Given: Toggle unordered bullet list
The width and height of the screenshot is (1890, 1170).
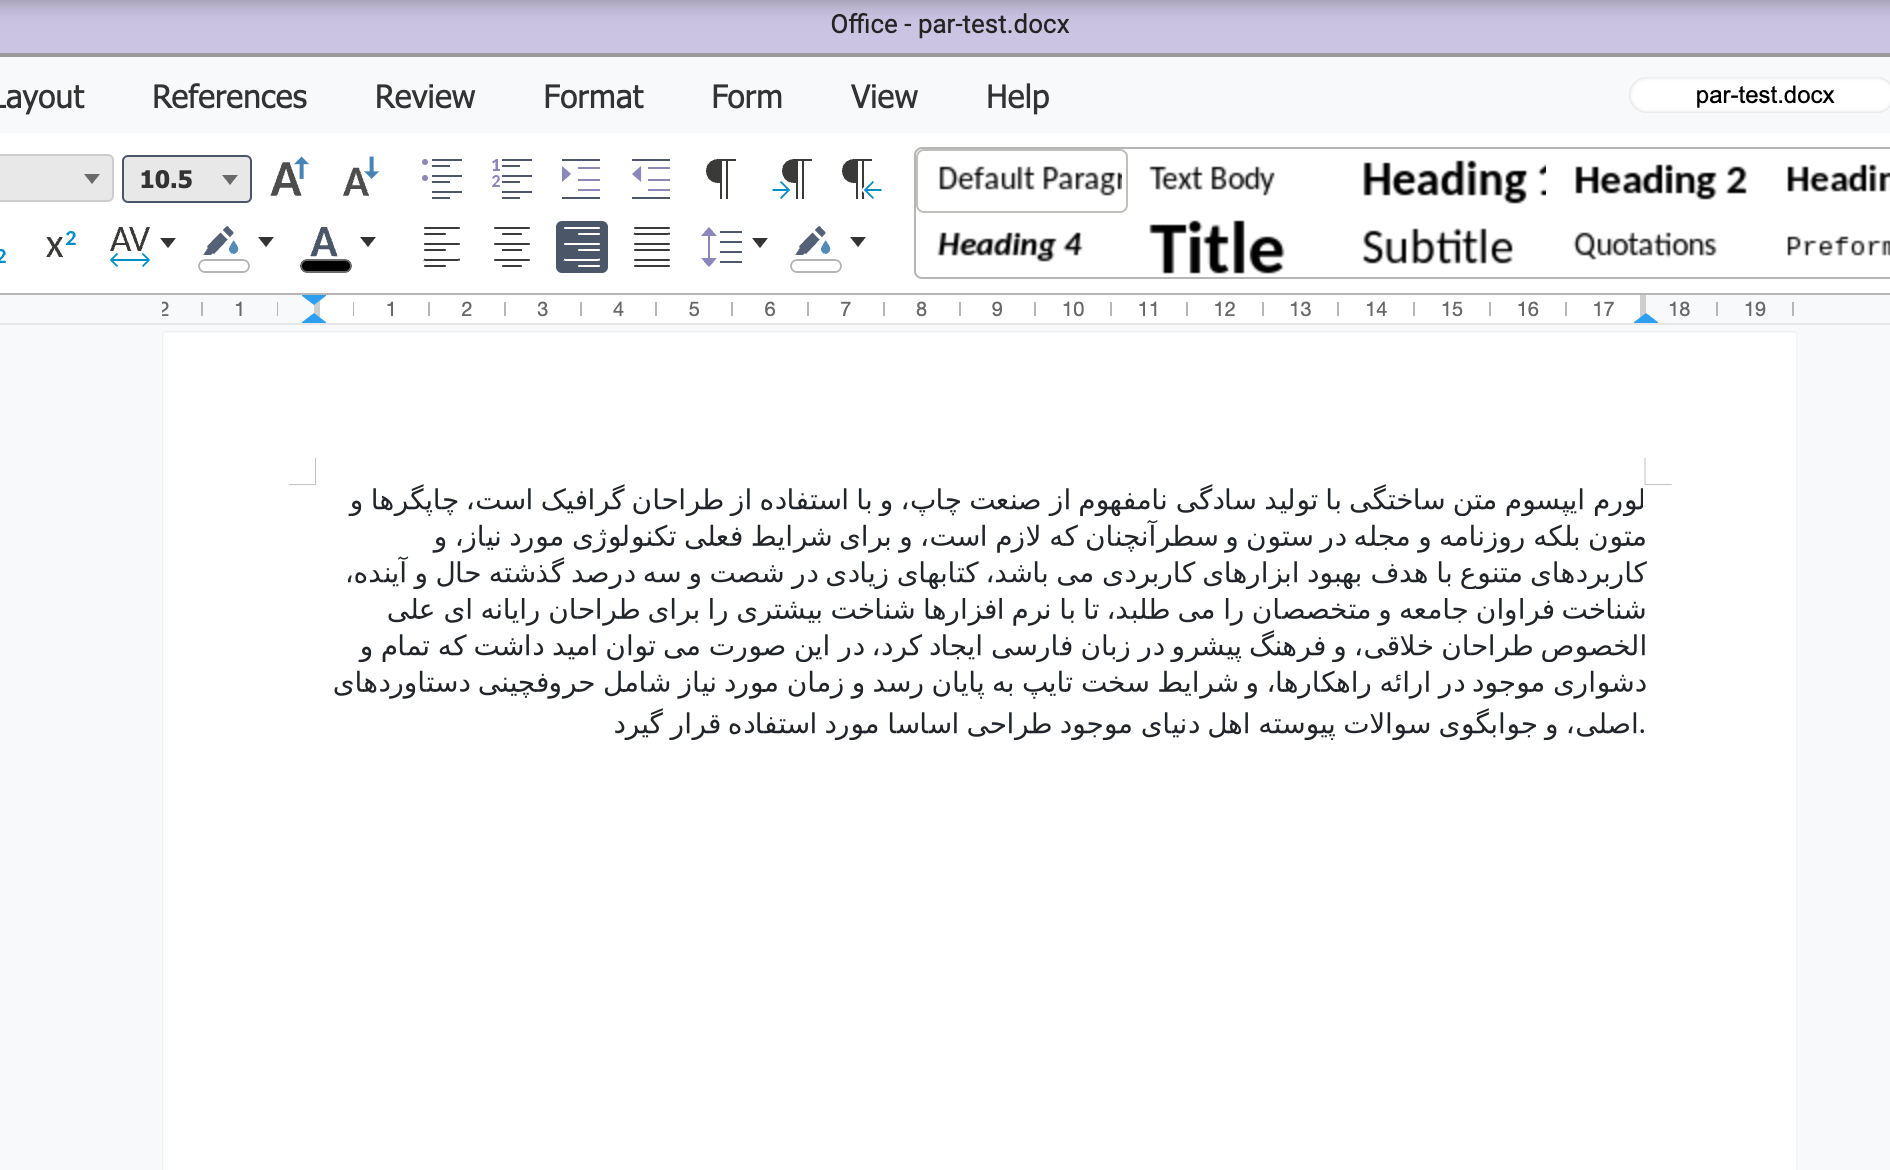Looking at the screenshot, I should tap(441, 179).
